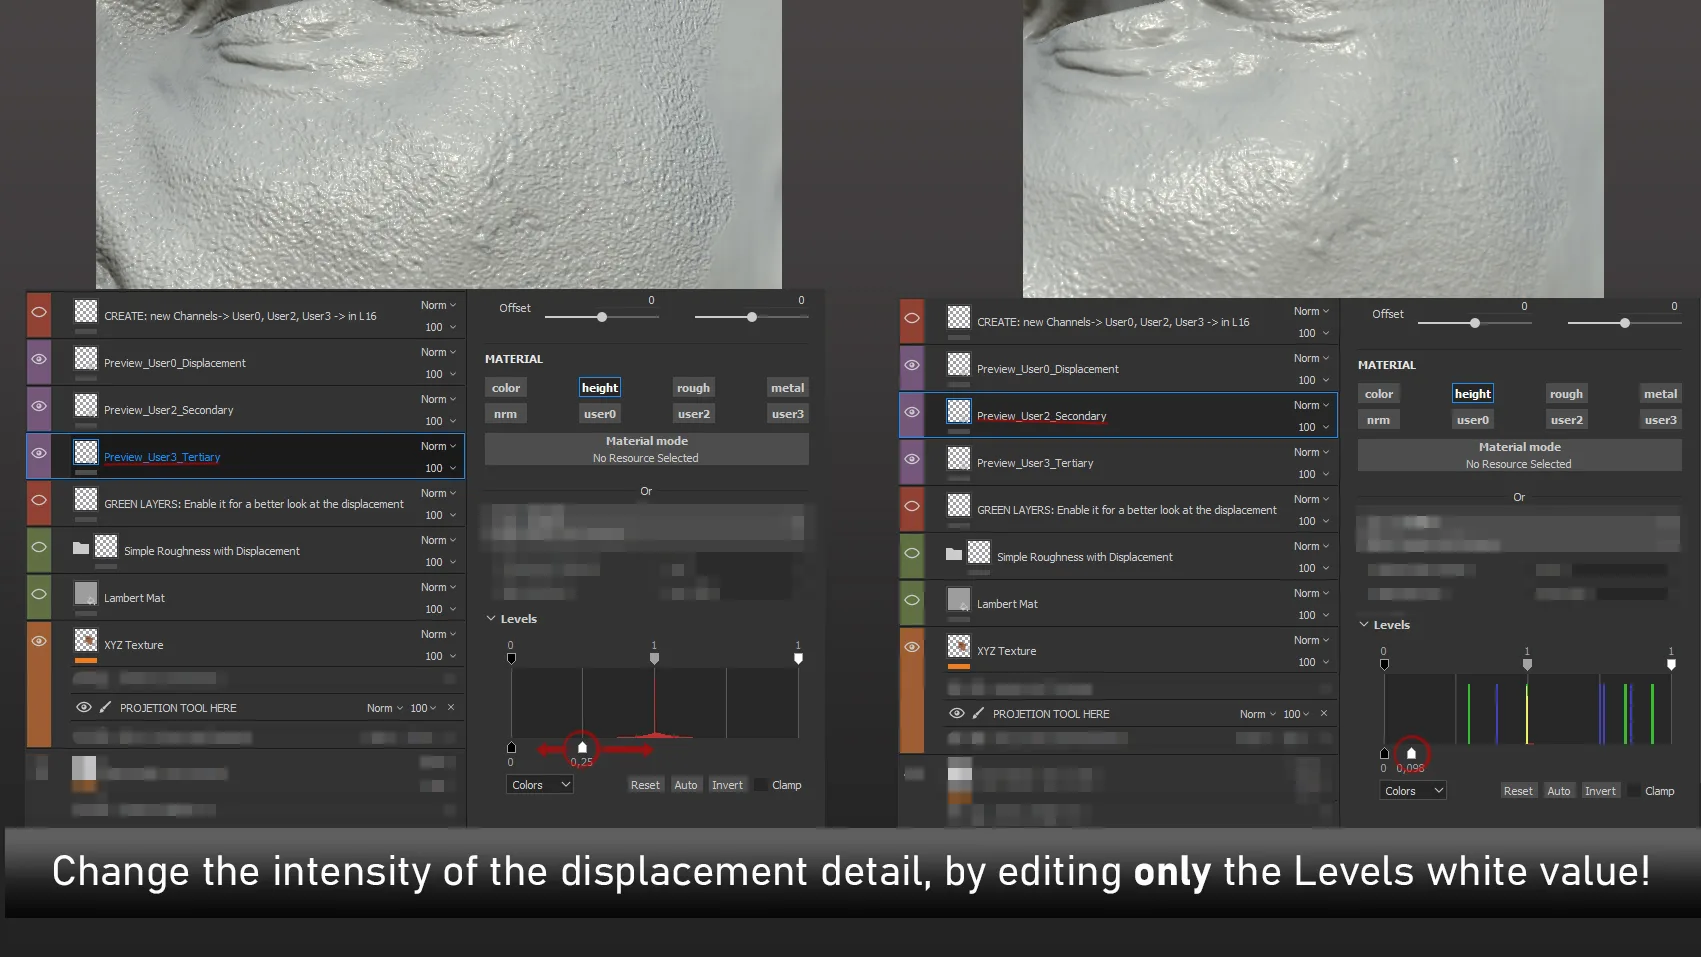Select the user2 channel

693,413
